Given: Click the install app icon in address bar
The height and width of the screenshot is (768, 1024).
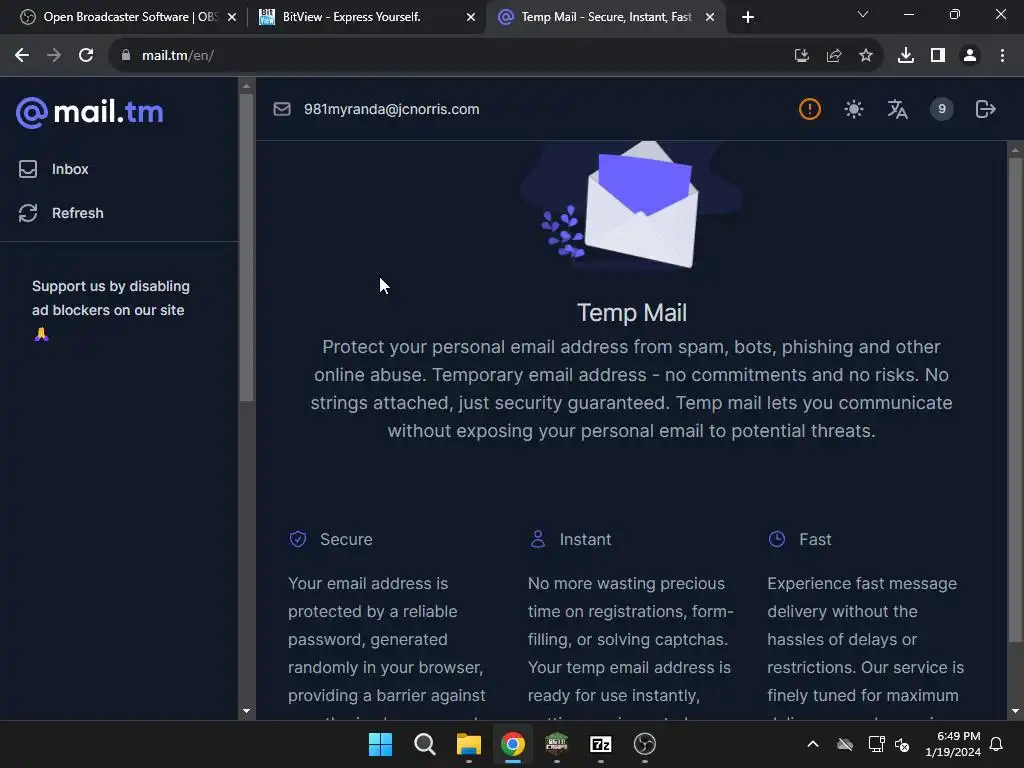Looking at the screenshot, I should tap(801, 56).
